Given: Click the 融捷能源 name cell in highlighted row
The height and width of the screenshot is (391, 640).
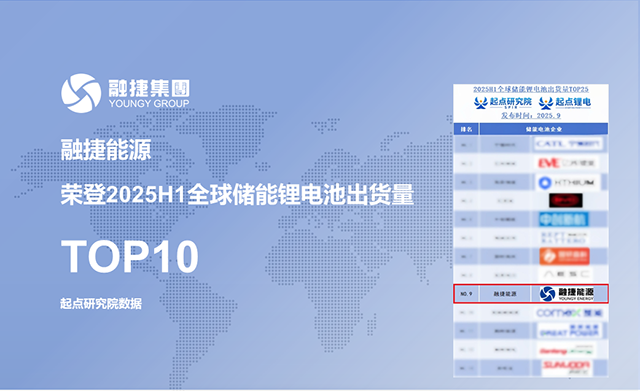Looking at the screenshot, I should pyautogui.click(x=505, y=294).
